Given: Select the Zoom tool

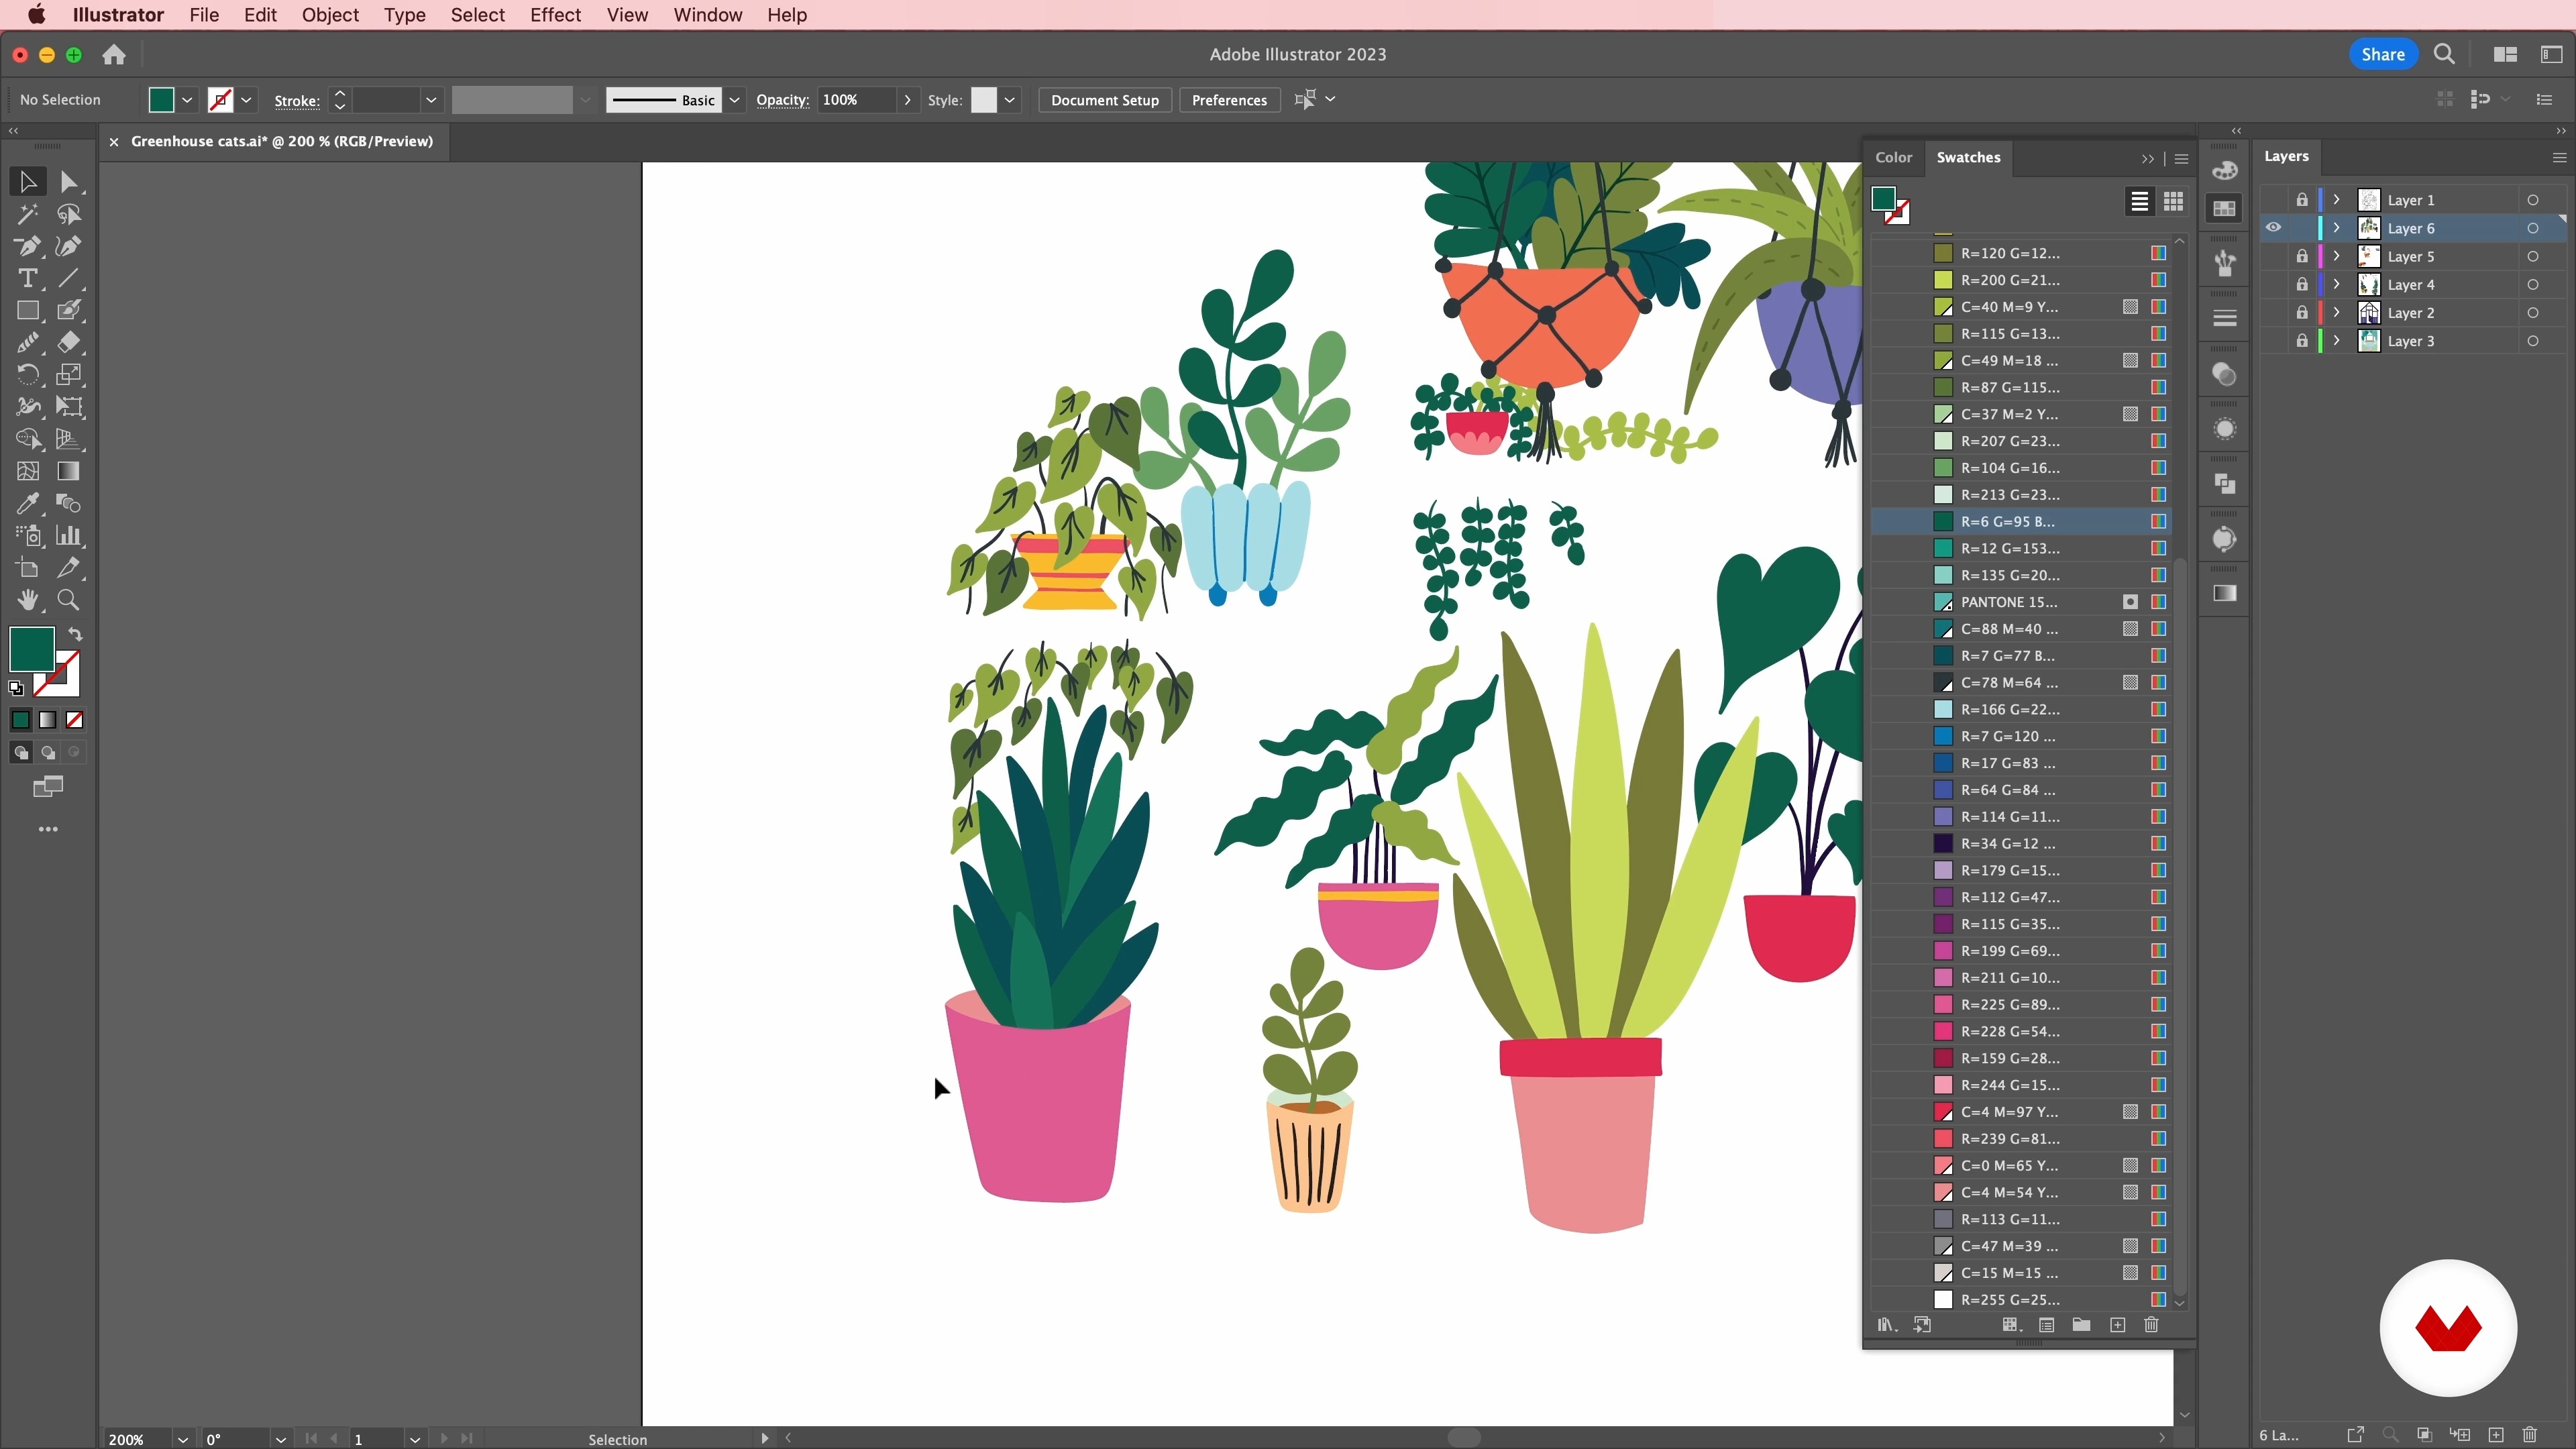Looking at the screenshot, I should (x=68, y=600).
